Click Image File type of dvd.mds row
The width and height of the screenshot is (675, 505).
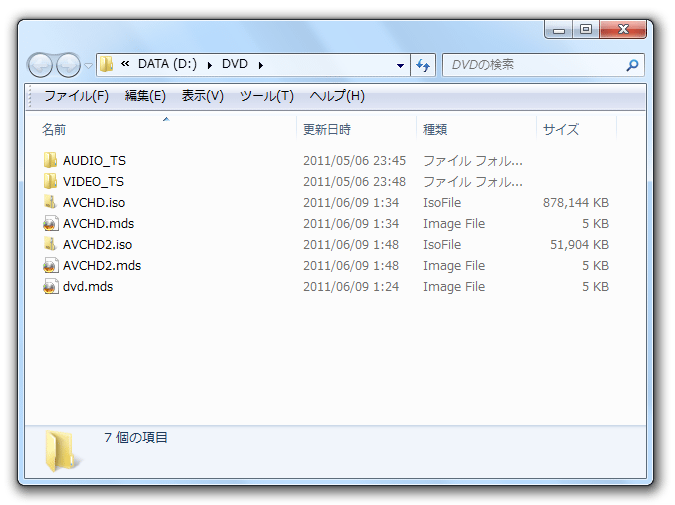coord(454,287)
